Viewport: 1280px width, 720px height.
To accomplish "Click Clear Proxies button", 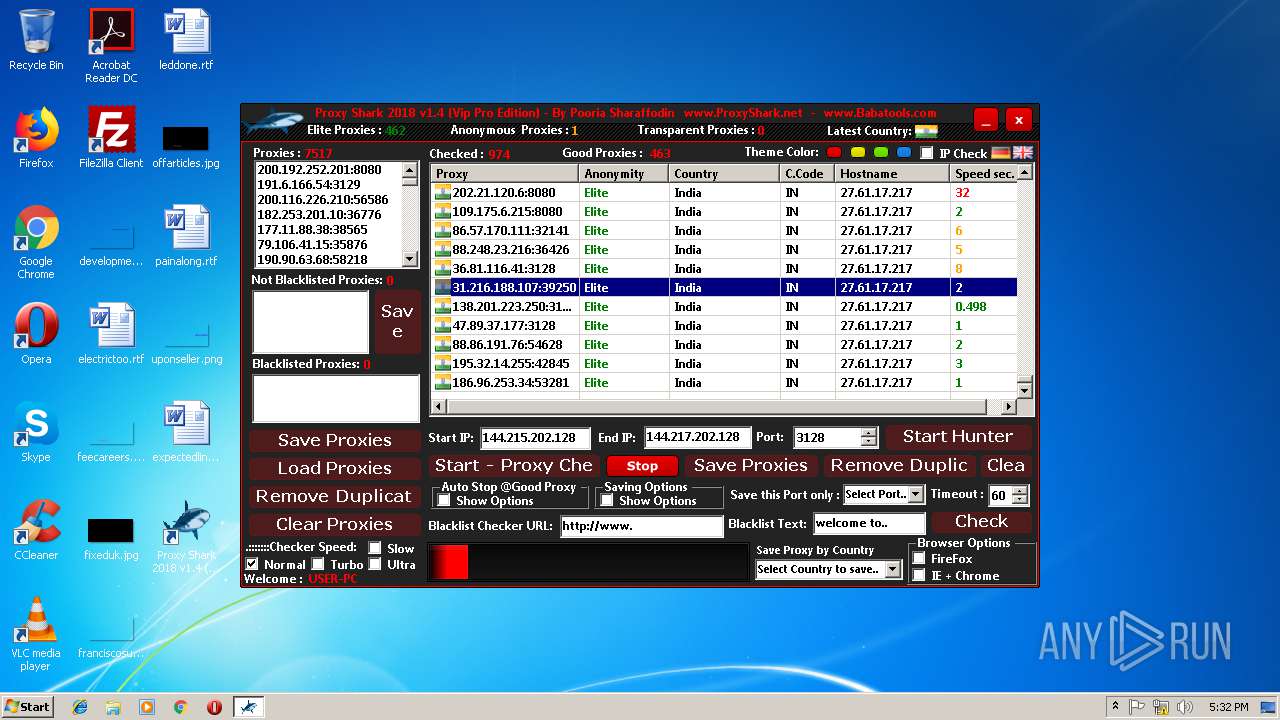I will click(334, 524).
